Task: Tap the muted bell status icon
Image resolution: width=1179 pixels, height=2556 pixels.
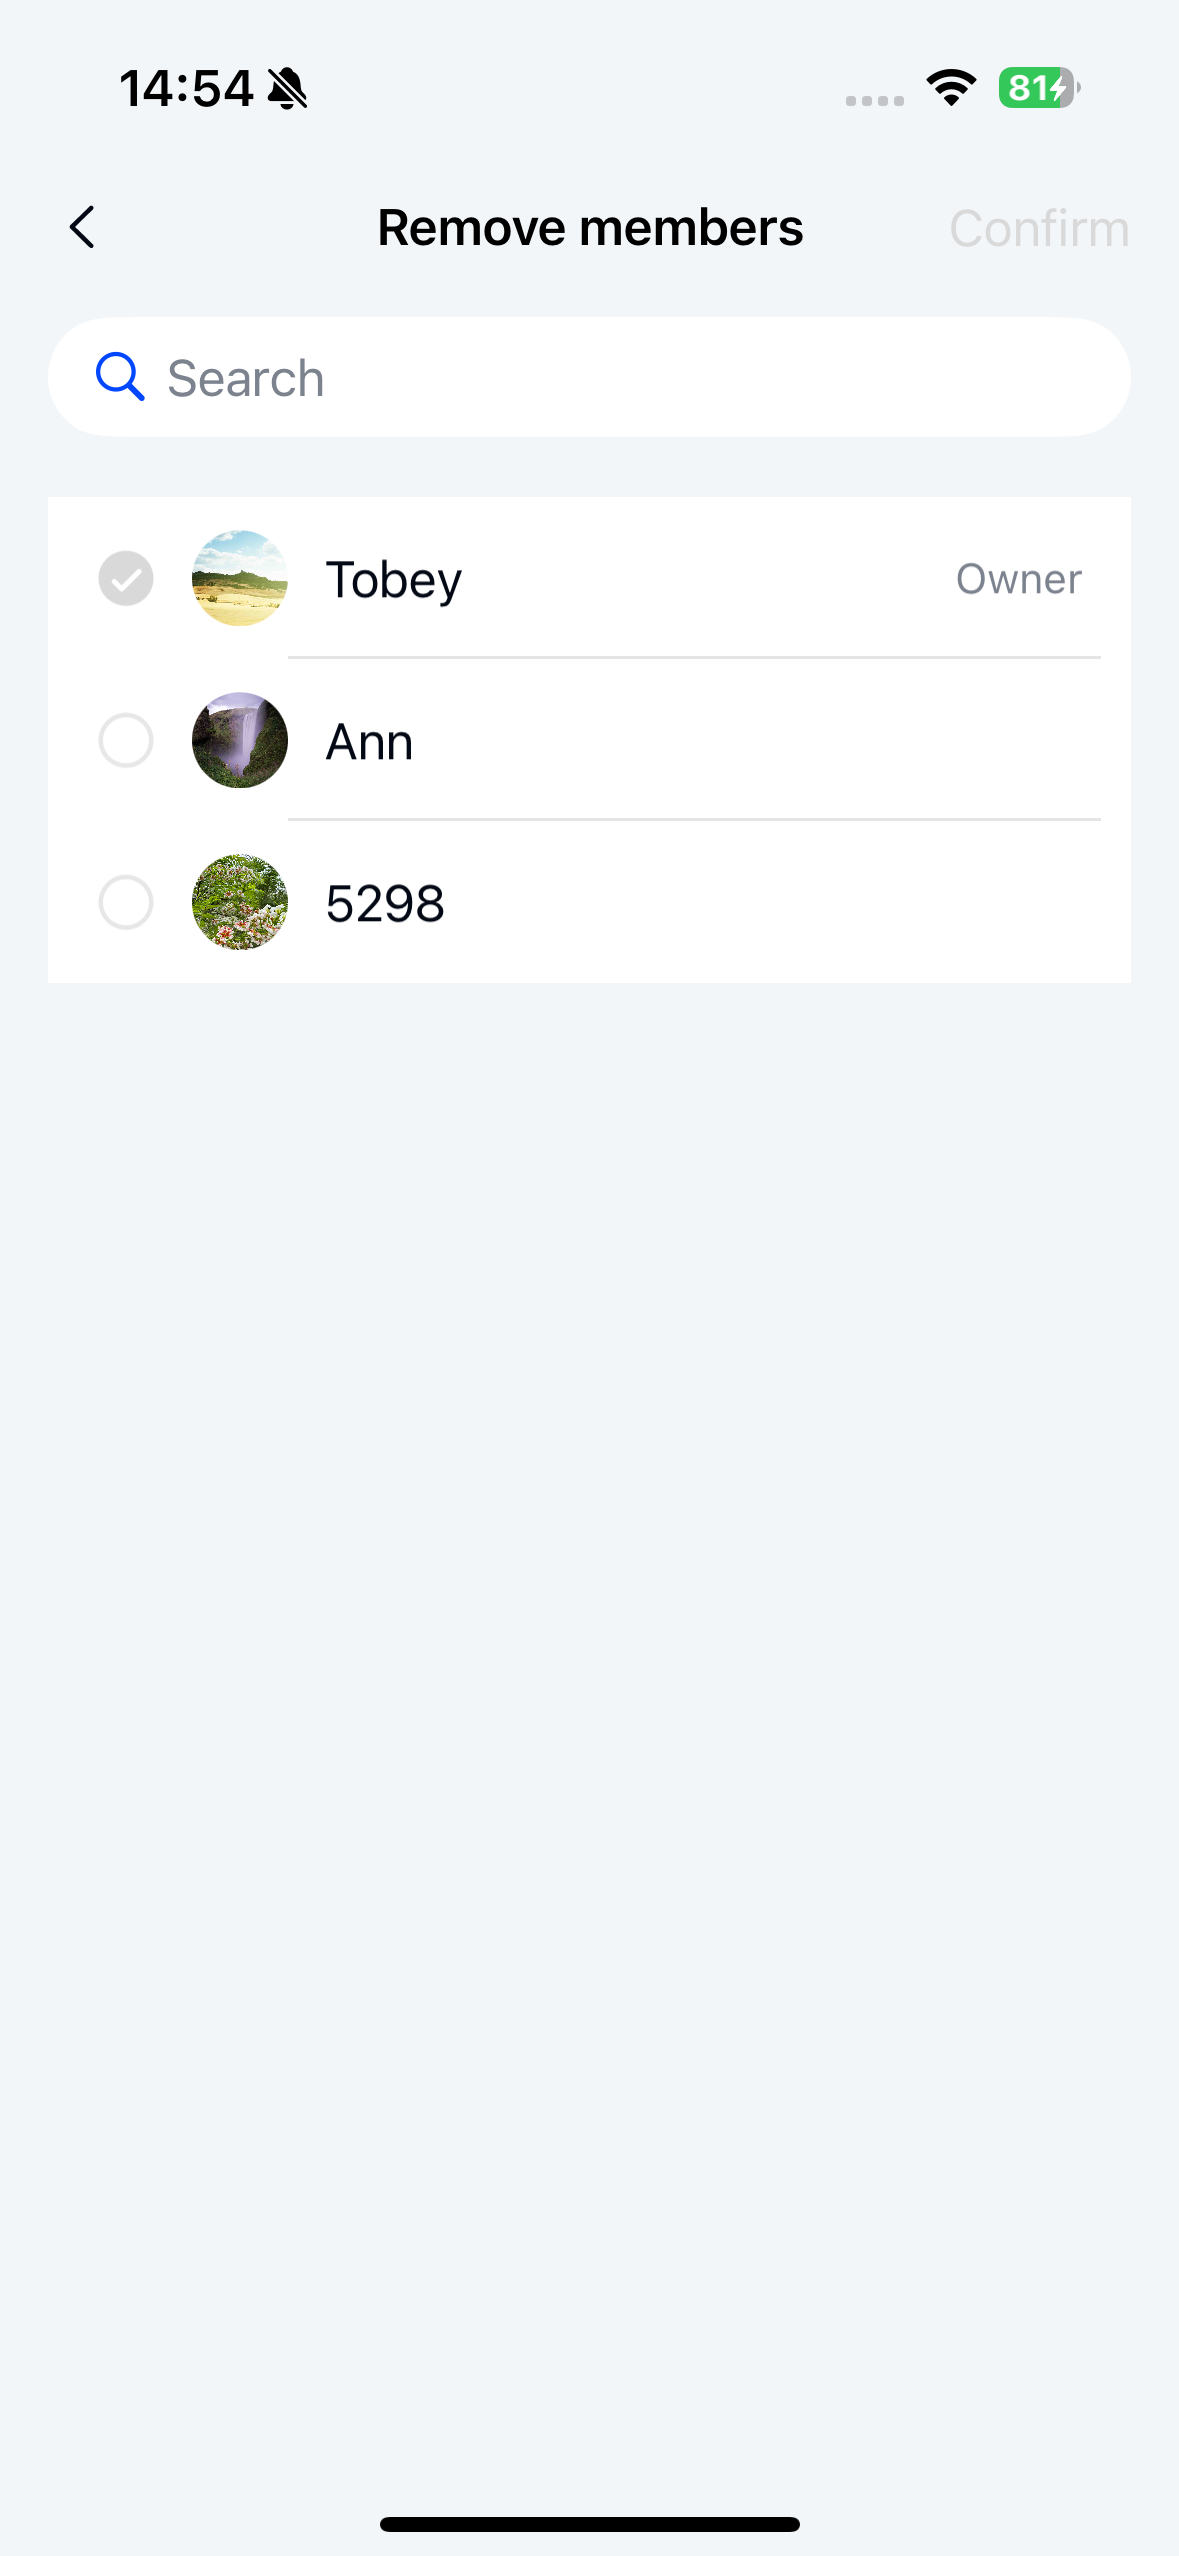Action: tap(288, 88)
